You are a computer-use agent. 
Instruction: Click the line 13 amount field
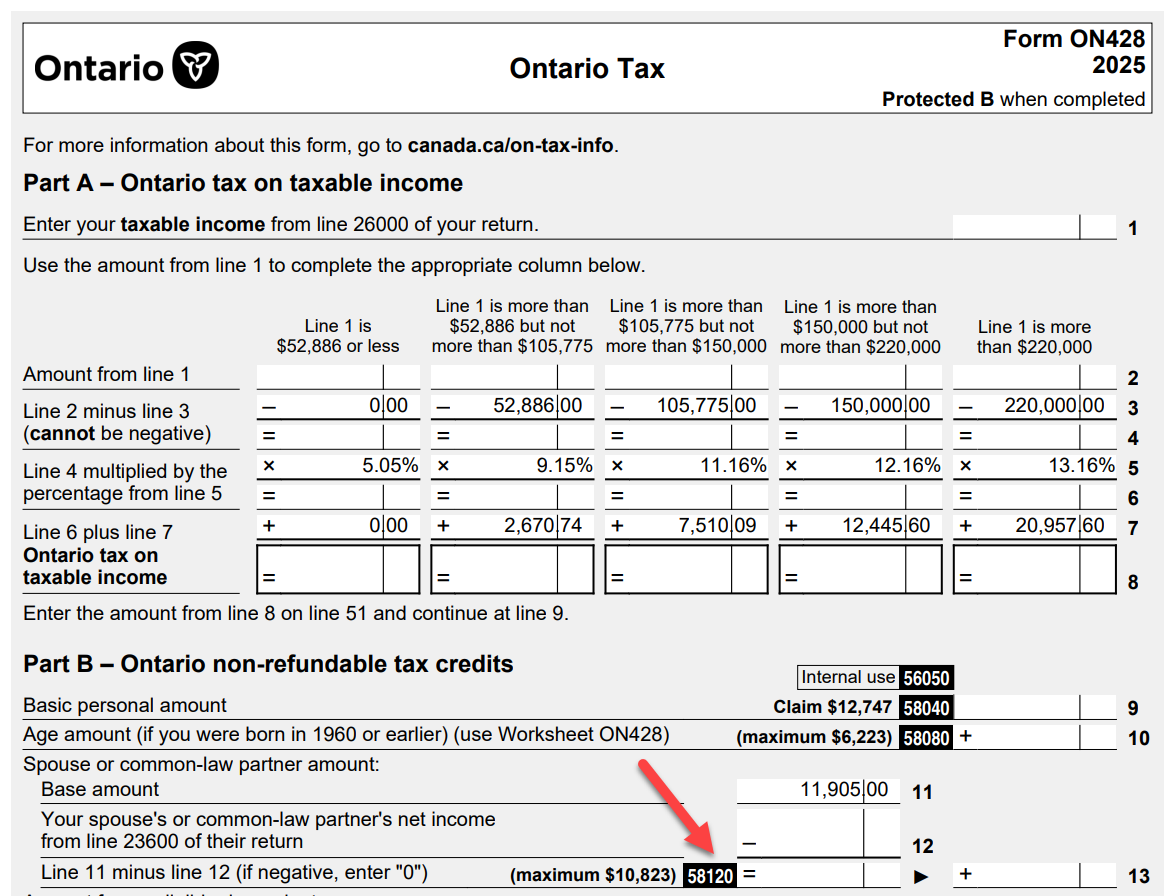[1034, 875]
